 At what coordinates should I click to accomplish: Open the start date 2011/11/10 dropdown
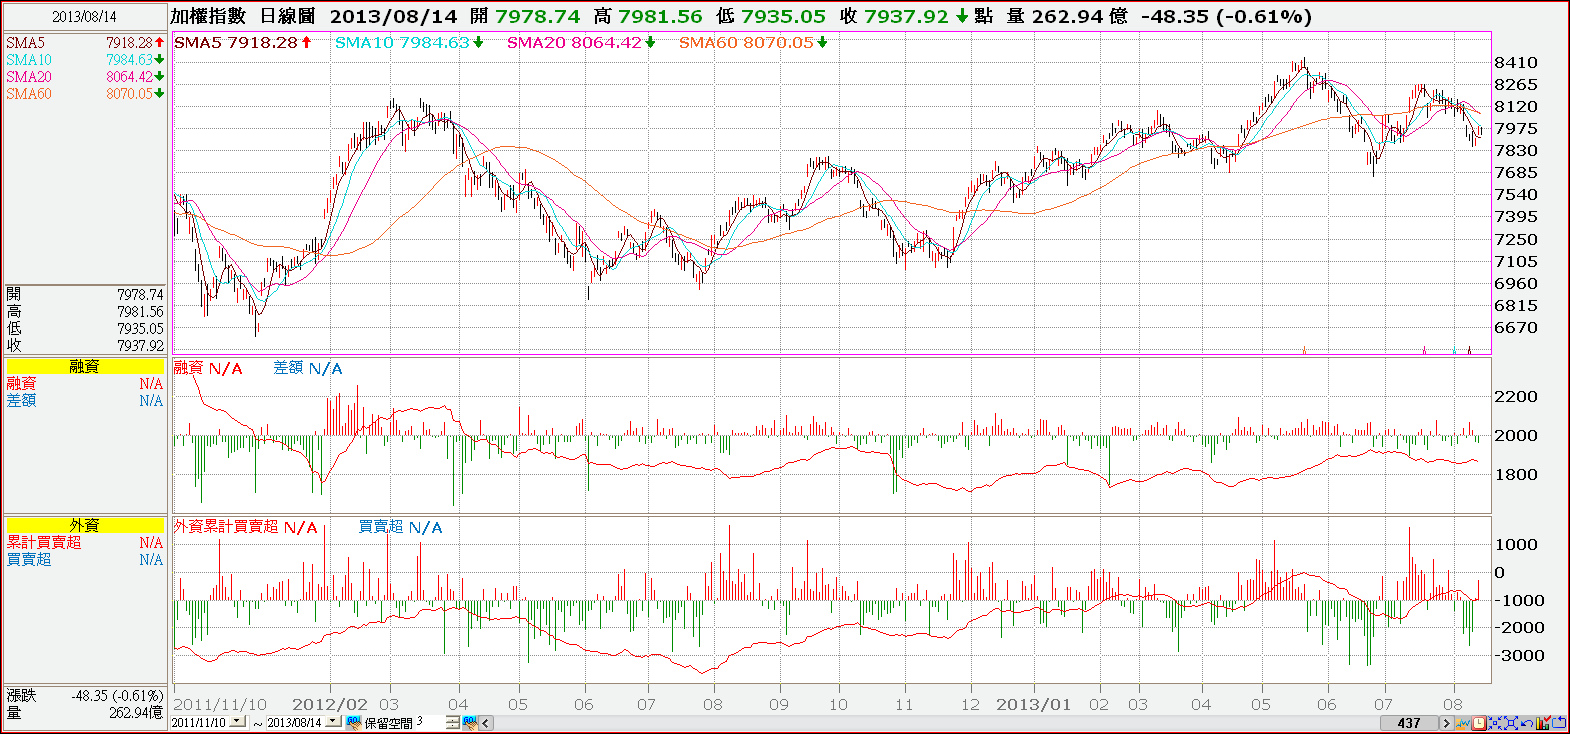237,721
